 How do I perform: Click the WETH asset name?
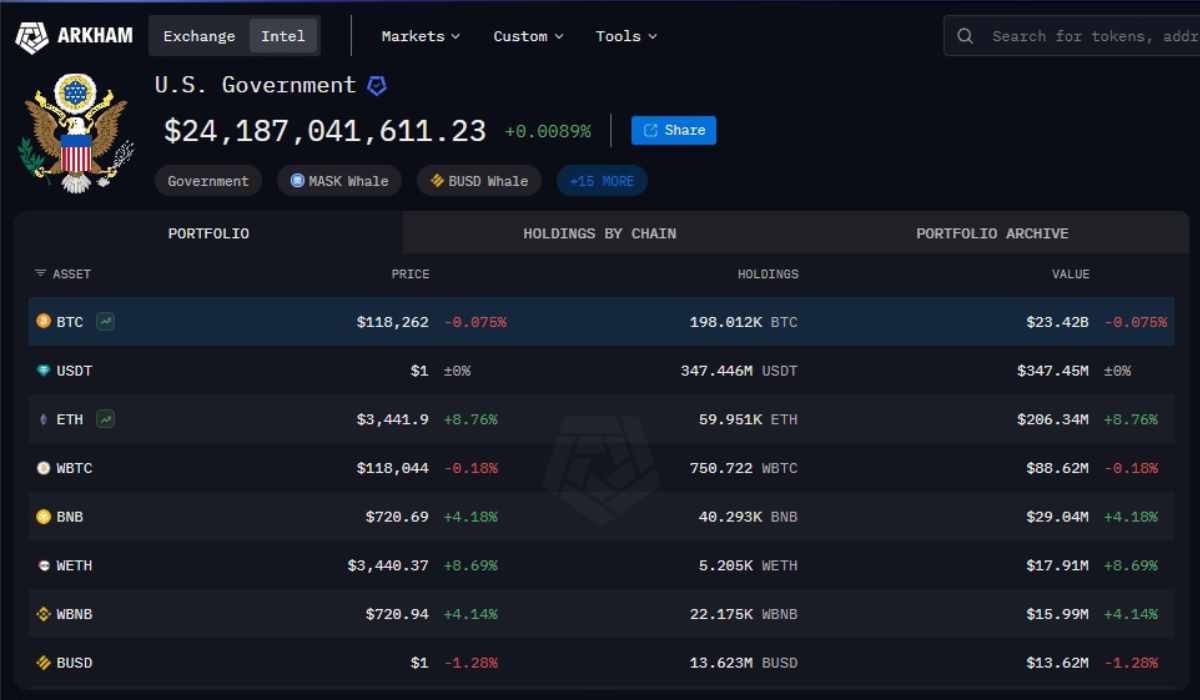click(x=74, y=566)
